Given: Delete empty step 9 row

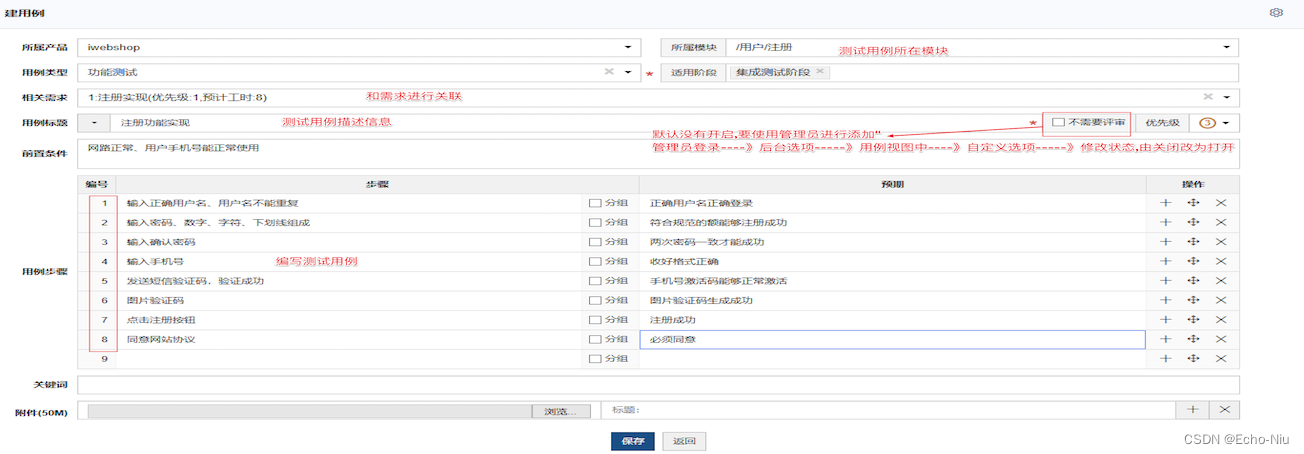Looking at the screenshot, I should [1221, 358].
